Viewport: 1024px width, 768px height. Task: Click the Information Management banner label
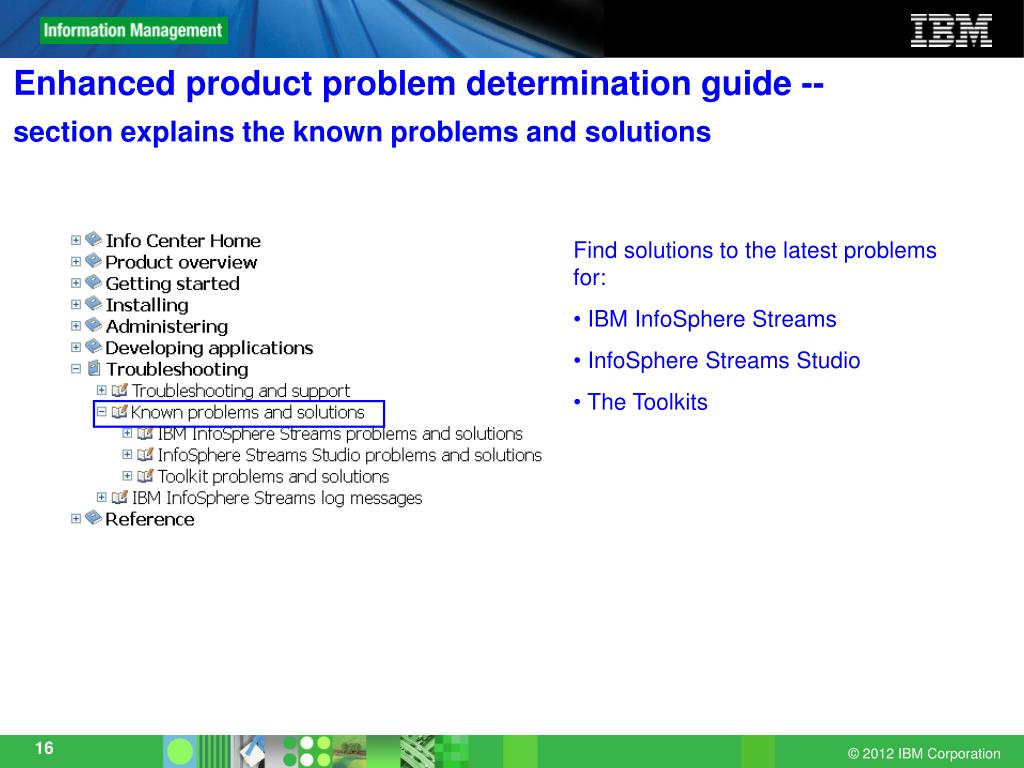click(133, 31)
